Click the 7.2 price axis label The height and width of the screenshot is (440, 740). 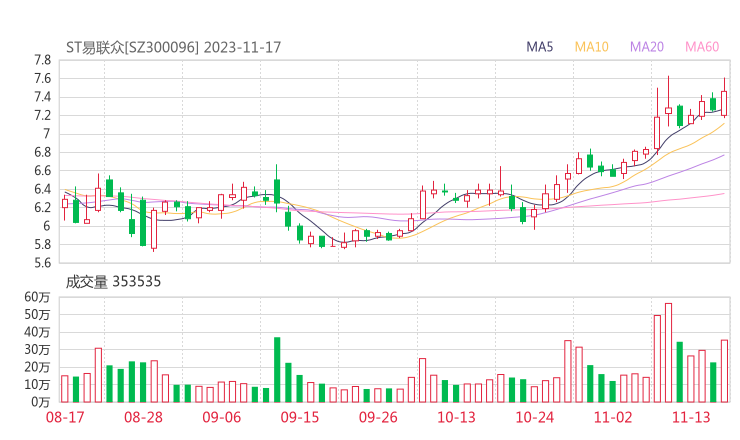coord(42,116)
